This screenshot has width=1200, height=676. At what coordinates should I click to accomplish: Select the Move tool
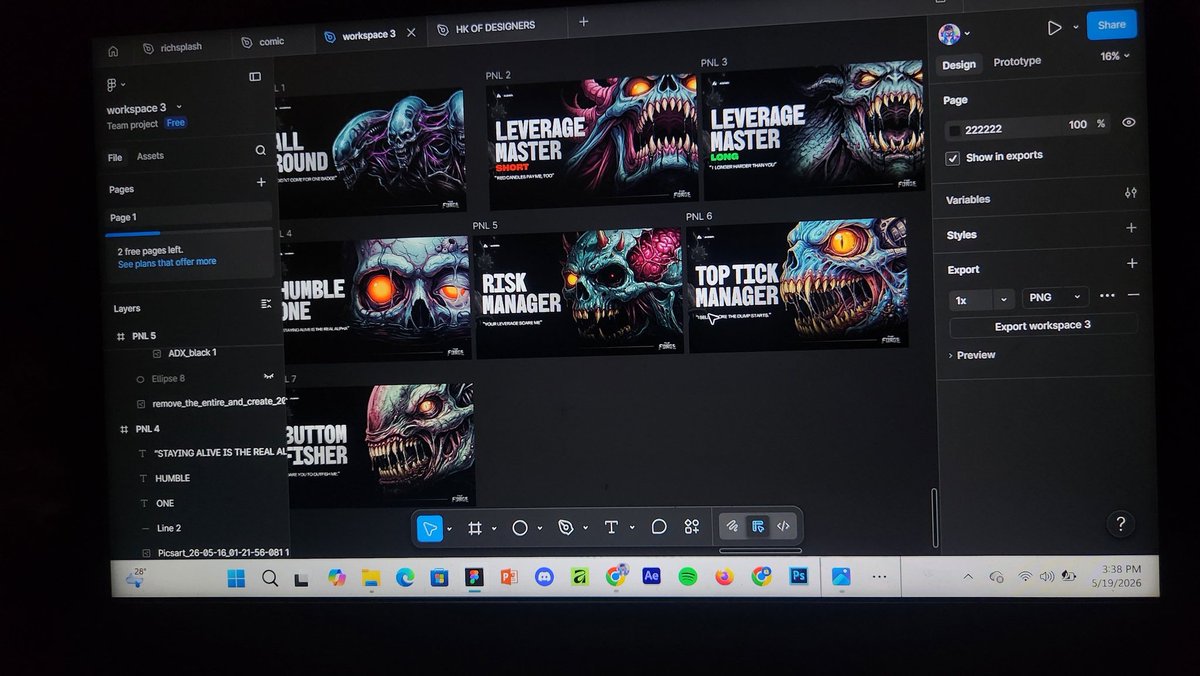point(429,529)
